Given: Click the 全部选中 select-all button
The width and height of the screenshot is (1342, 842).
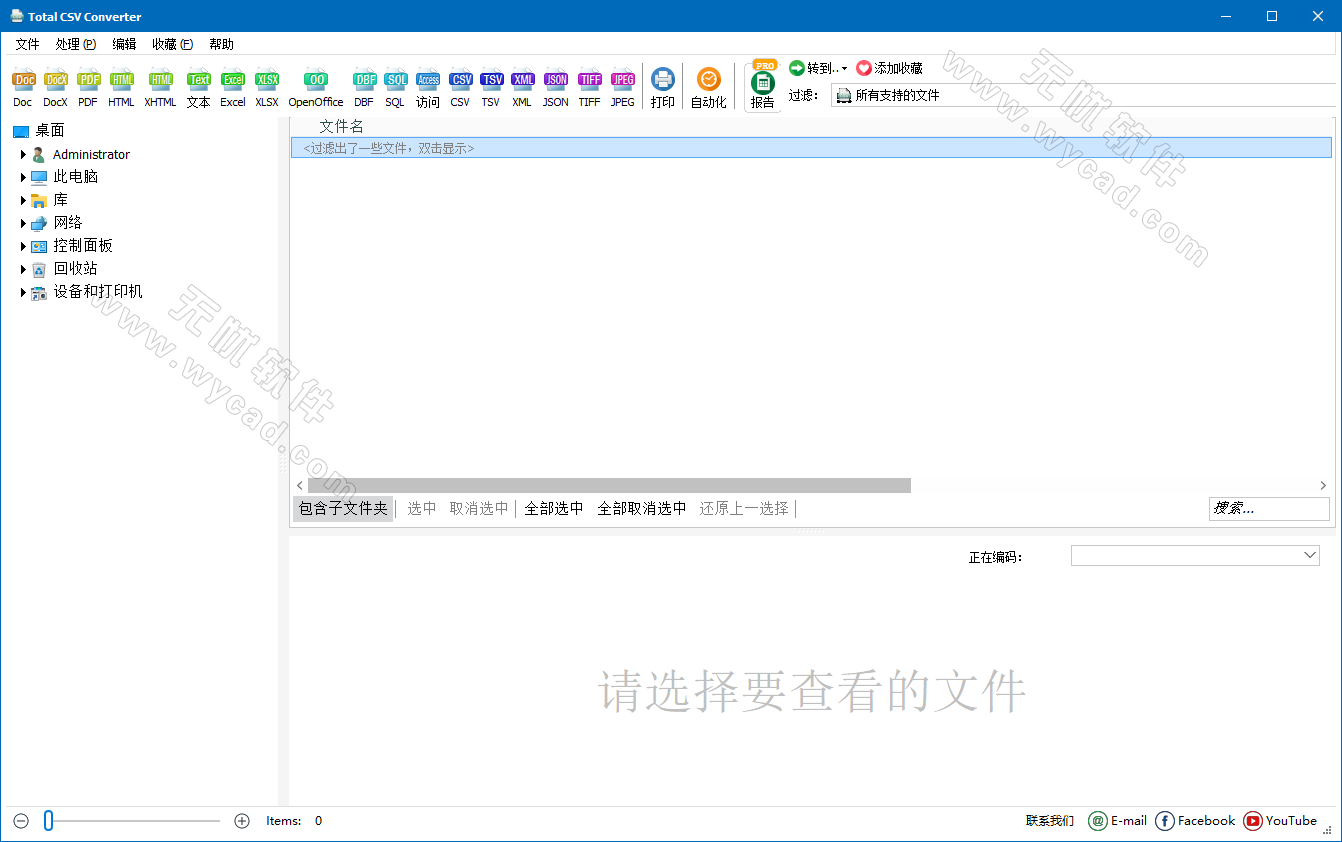Looking at the screenshot, I should [x=553, y=508].
